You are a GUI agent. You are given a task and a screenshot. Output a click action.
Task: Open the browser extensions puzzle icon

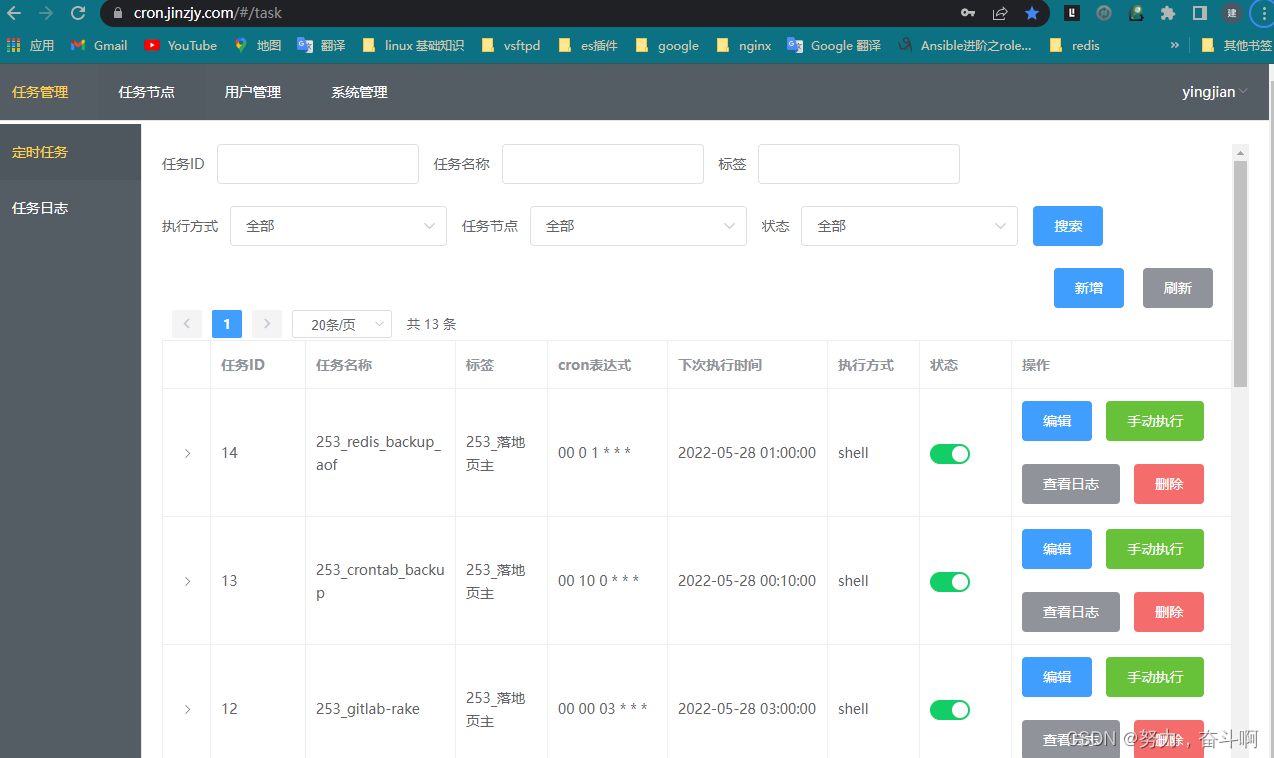tap(1167, 13)
